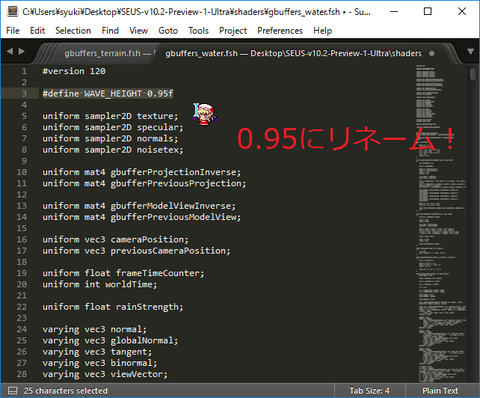Click 'uniform sampler2D normals;' line
This screenshot has height=398, width=480.
pyautogui.click(x=110, y=138)
